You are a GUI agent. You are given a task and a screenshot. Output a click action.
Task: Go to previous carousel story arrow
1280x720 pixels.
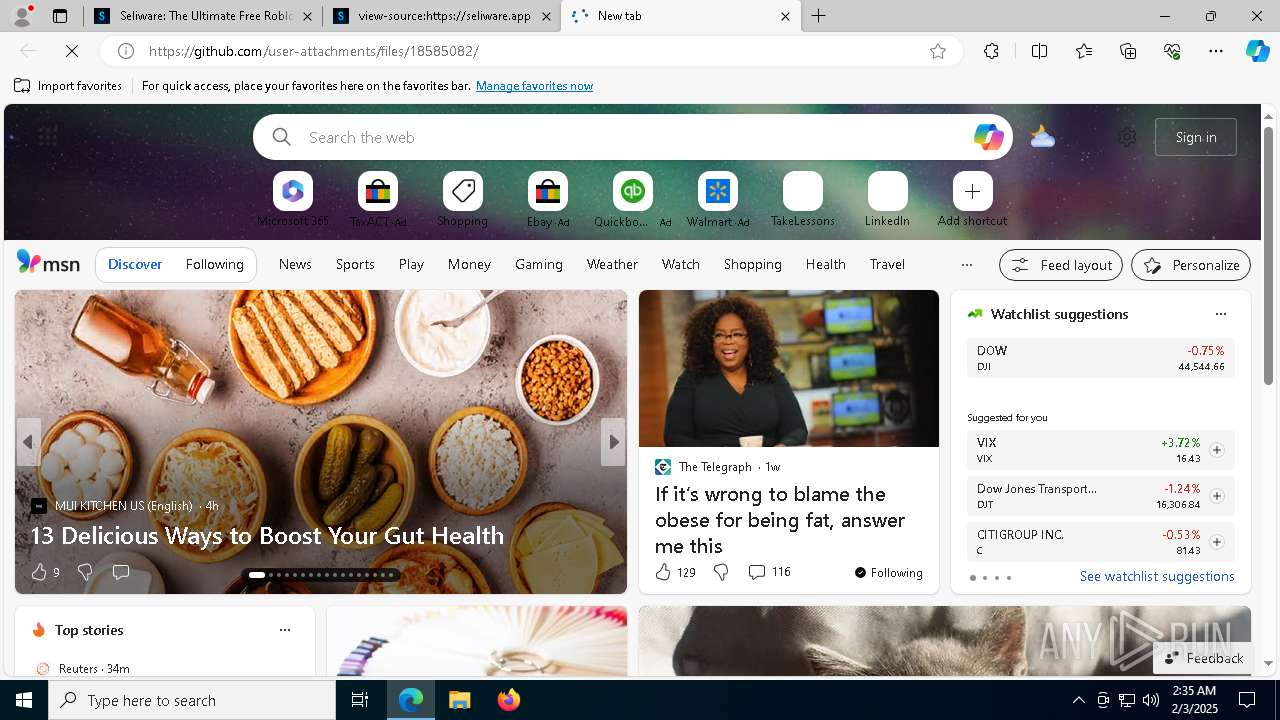28,442
